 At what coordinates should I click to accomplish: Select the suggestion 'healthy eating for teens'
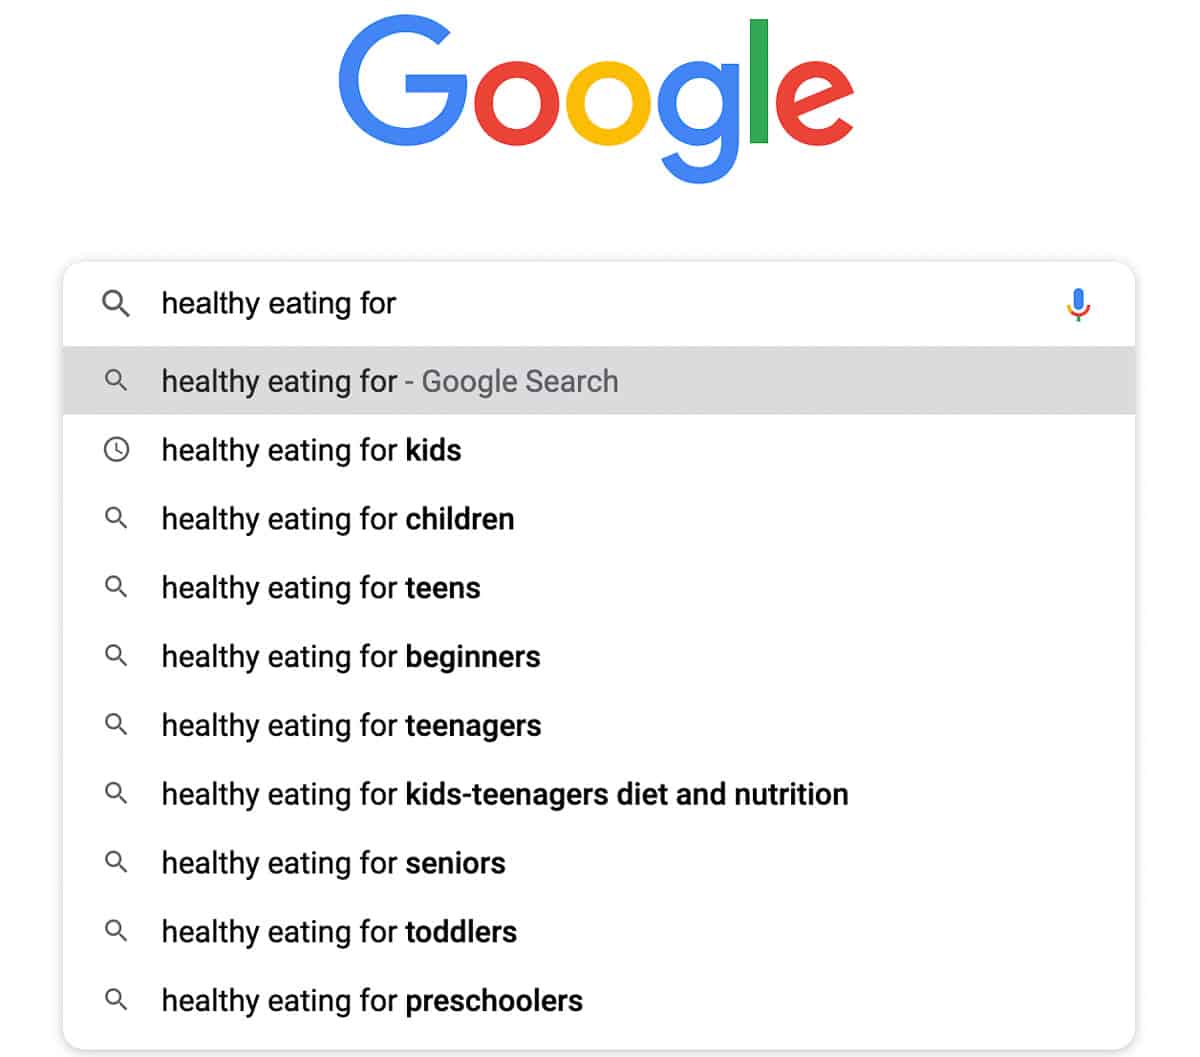(320, 588)
